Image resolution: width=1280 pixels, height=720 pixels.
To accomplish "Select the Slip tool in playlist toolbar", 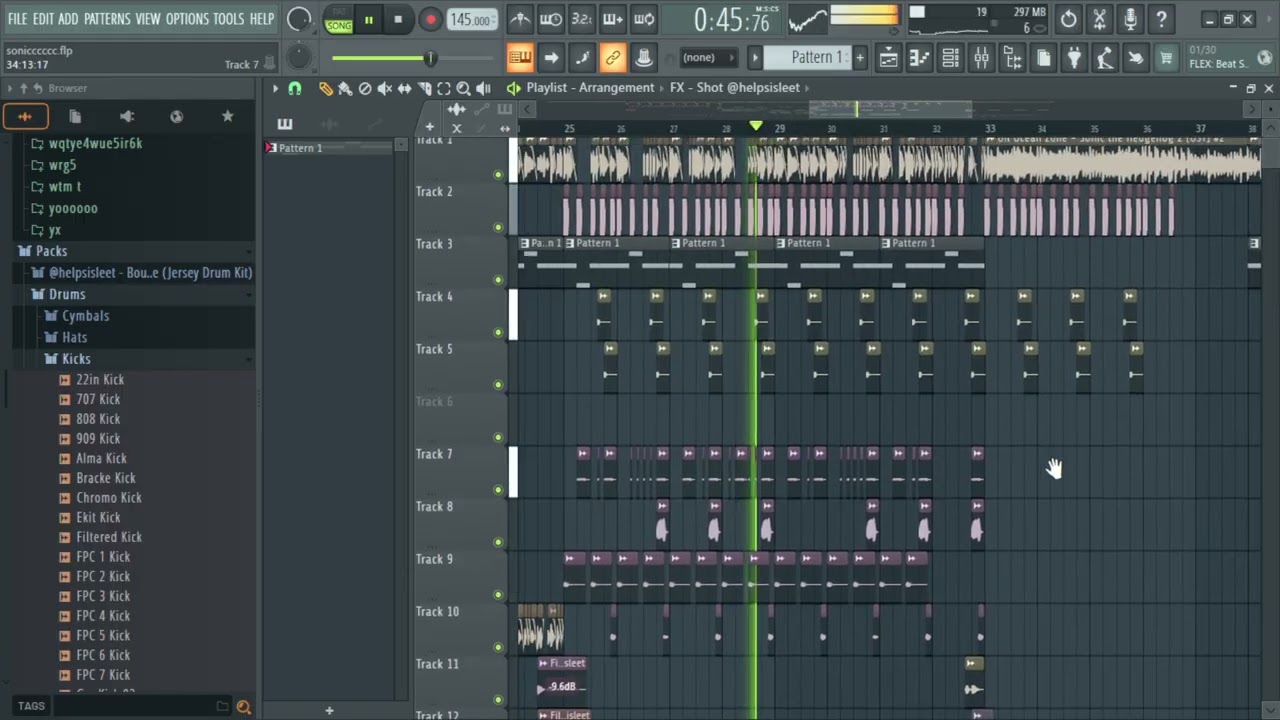I will (404, 88).
